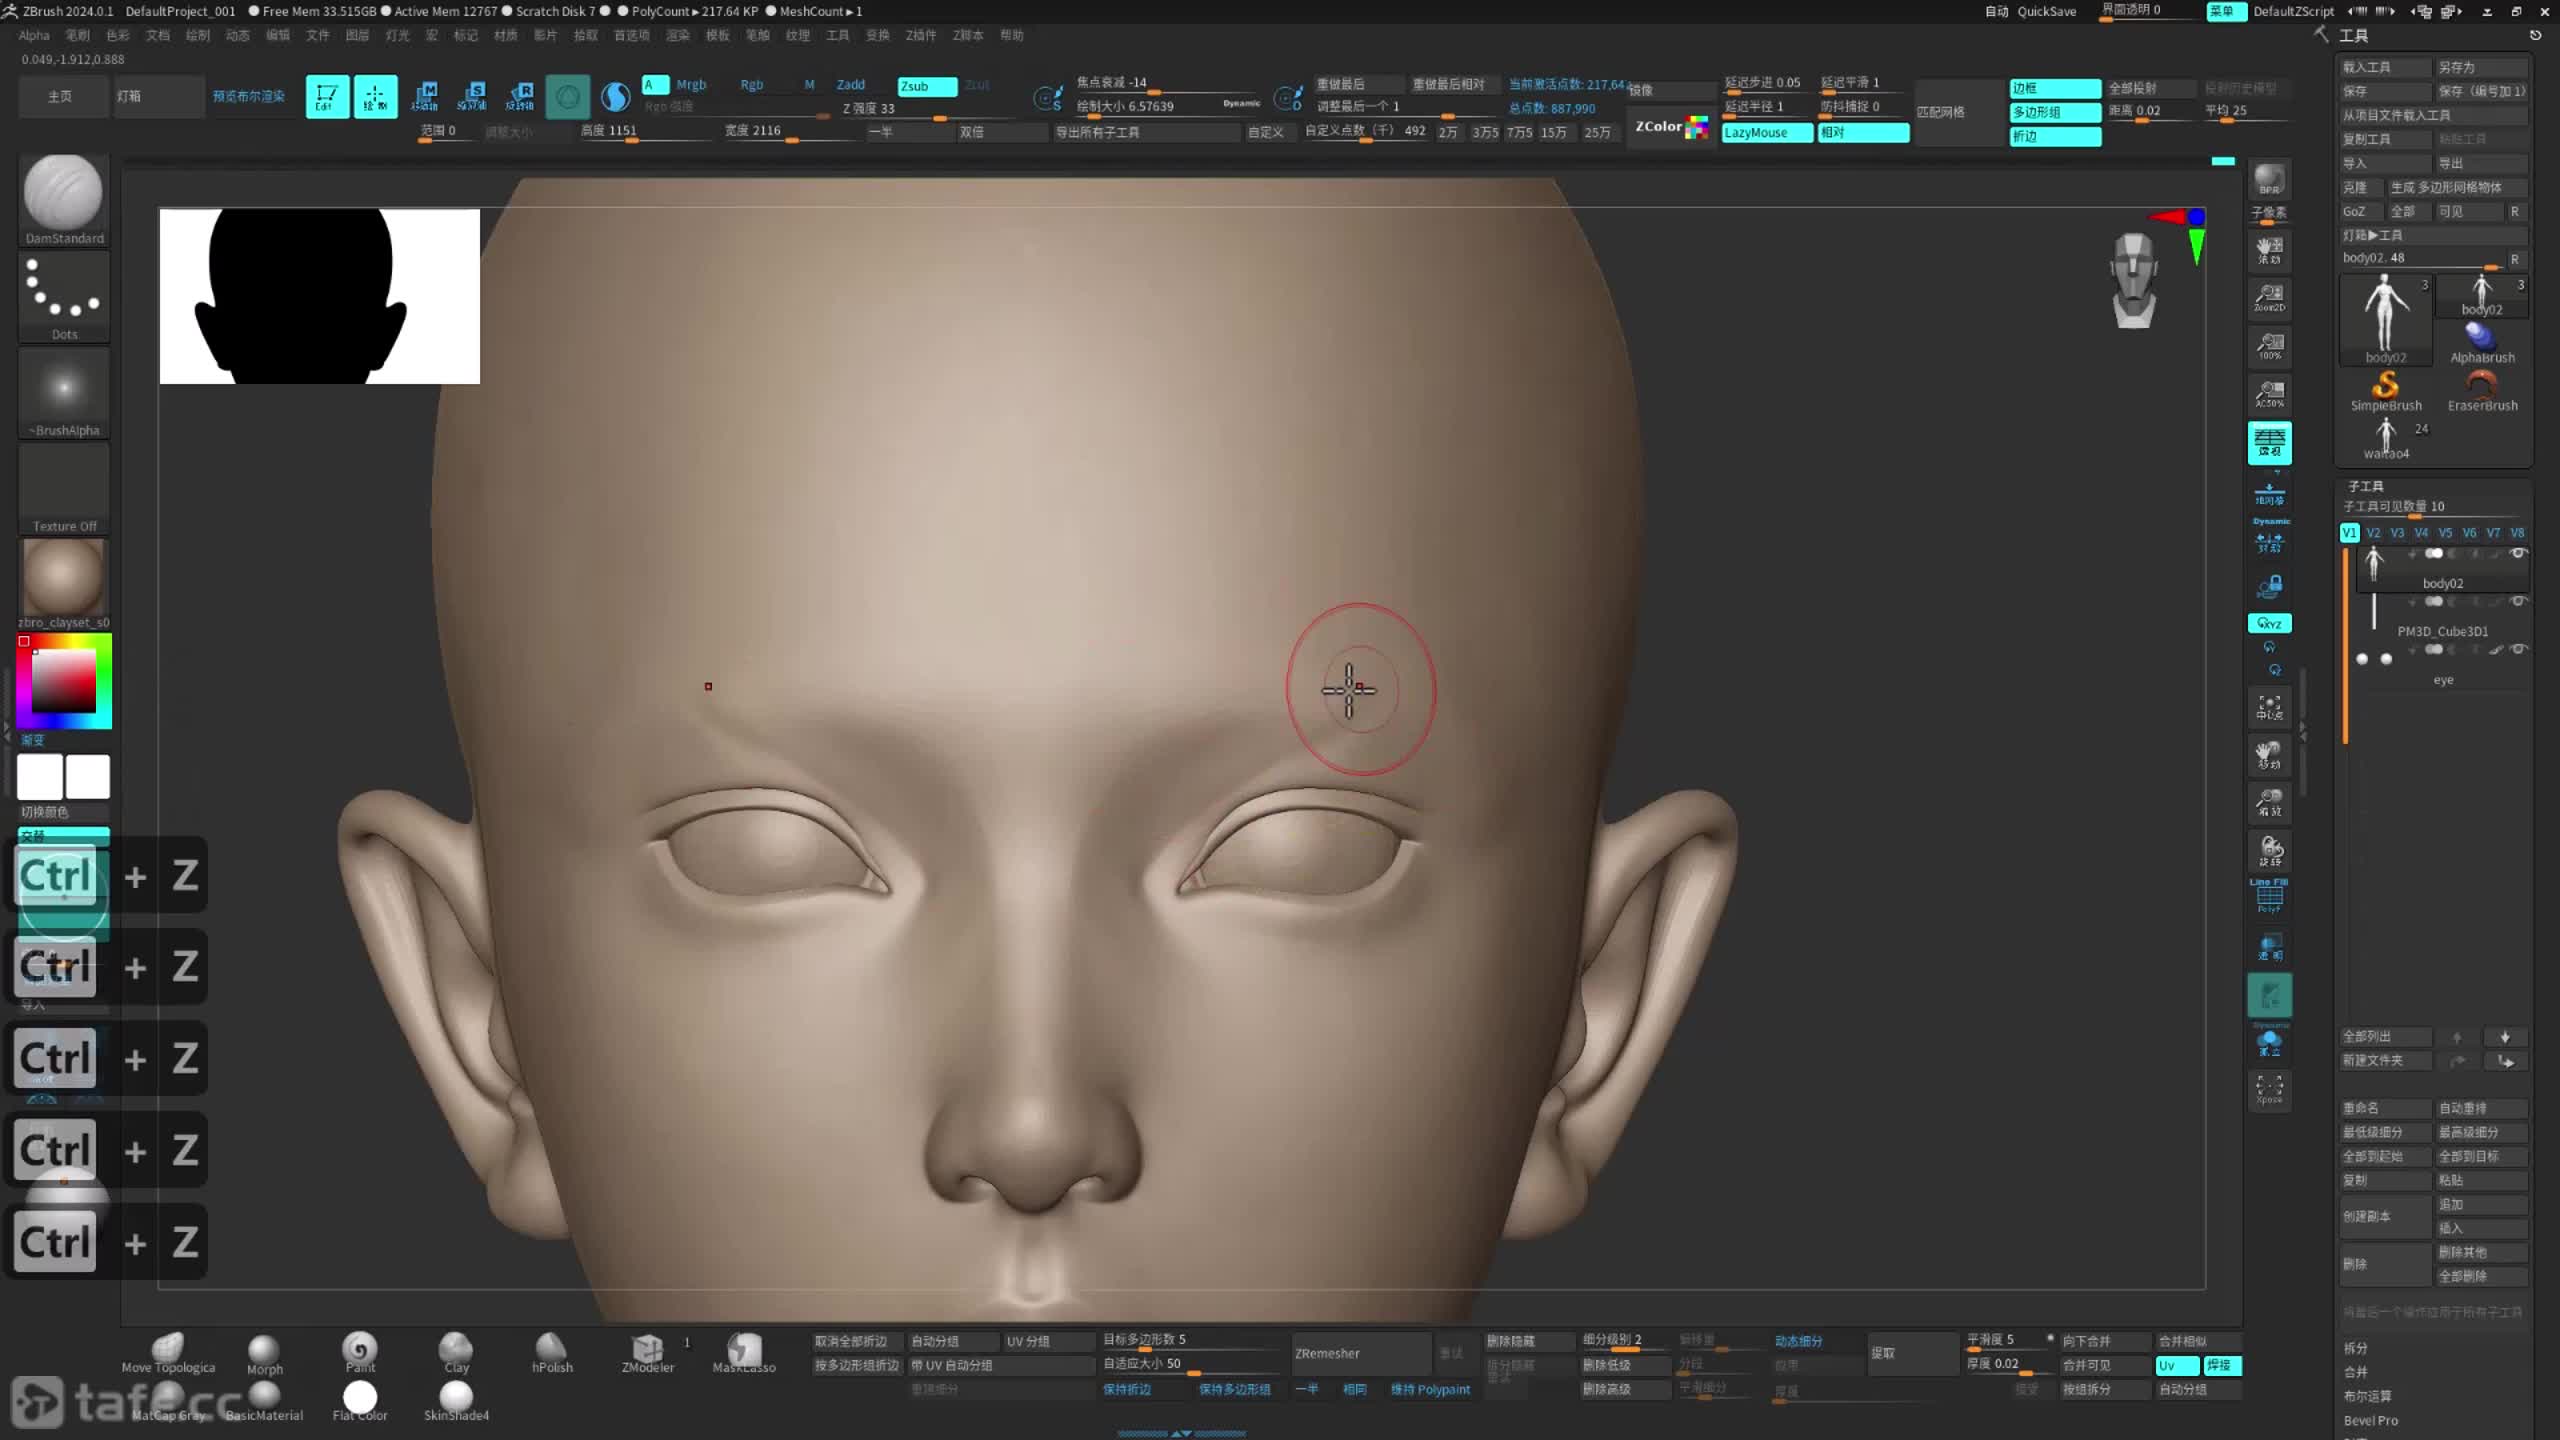Click the scroll hand icon in right shelf

coord(2269,249)
